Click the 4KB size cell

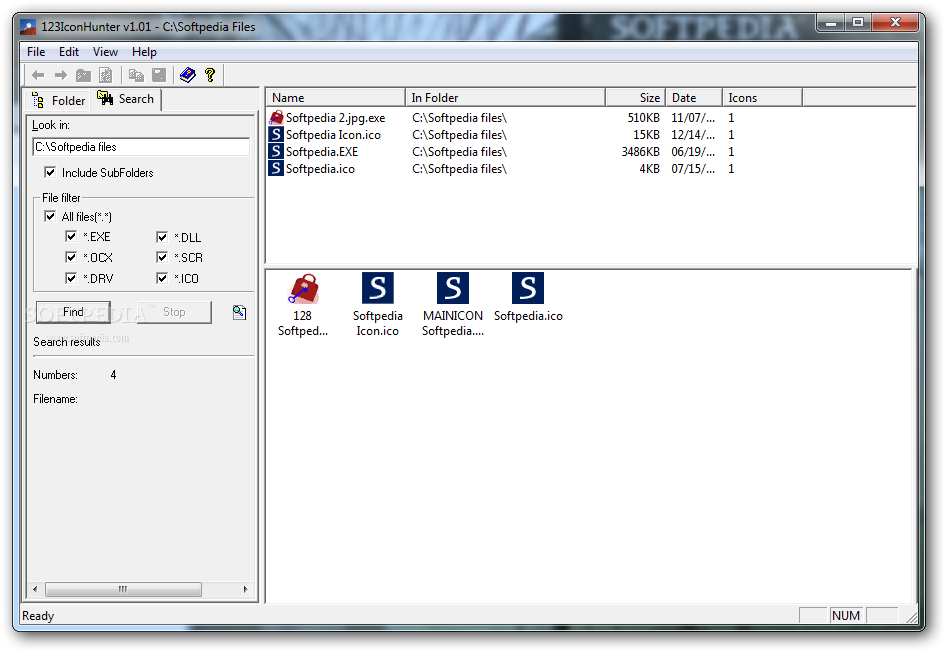tap(649, 168)
